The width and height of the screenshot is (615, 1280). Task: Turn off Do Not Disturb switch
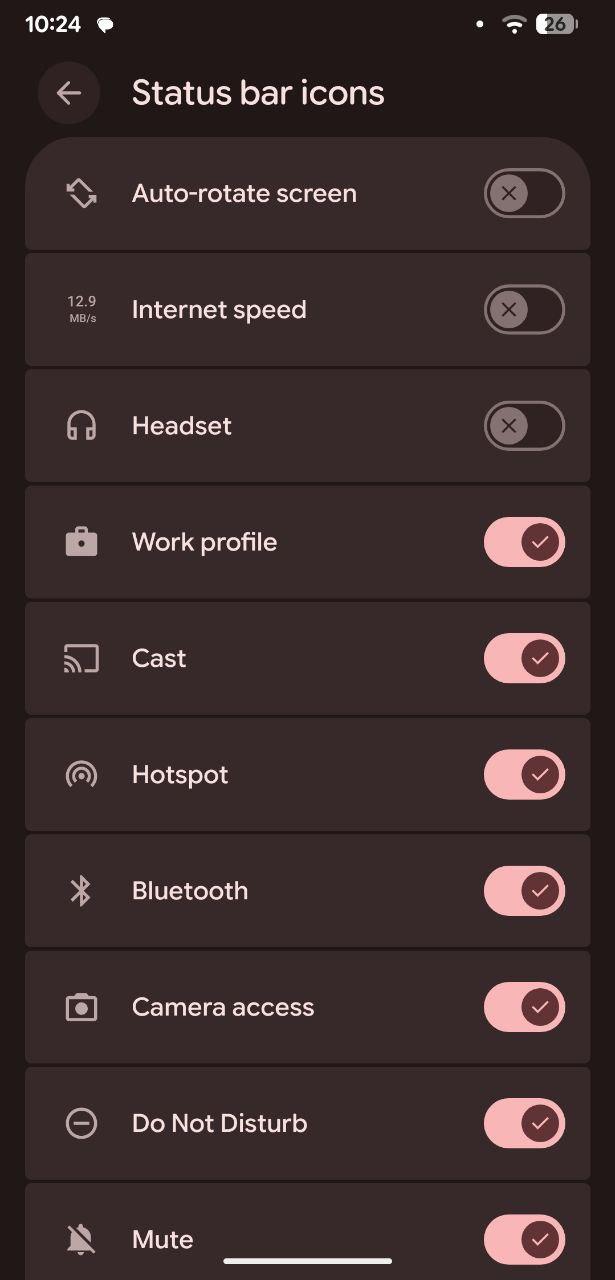tap(524, 1123)
